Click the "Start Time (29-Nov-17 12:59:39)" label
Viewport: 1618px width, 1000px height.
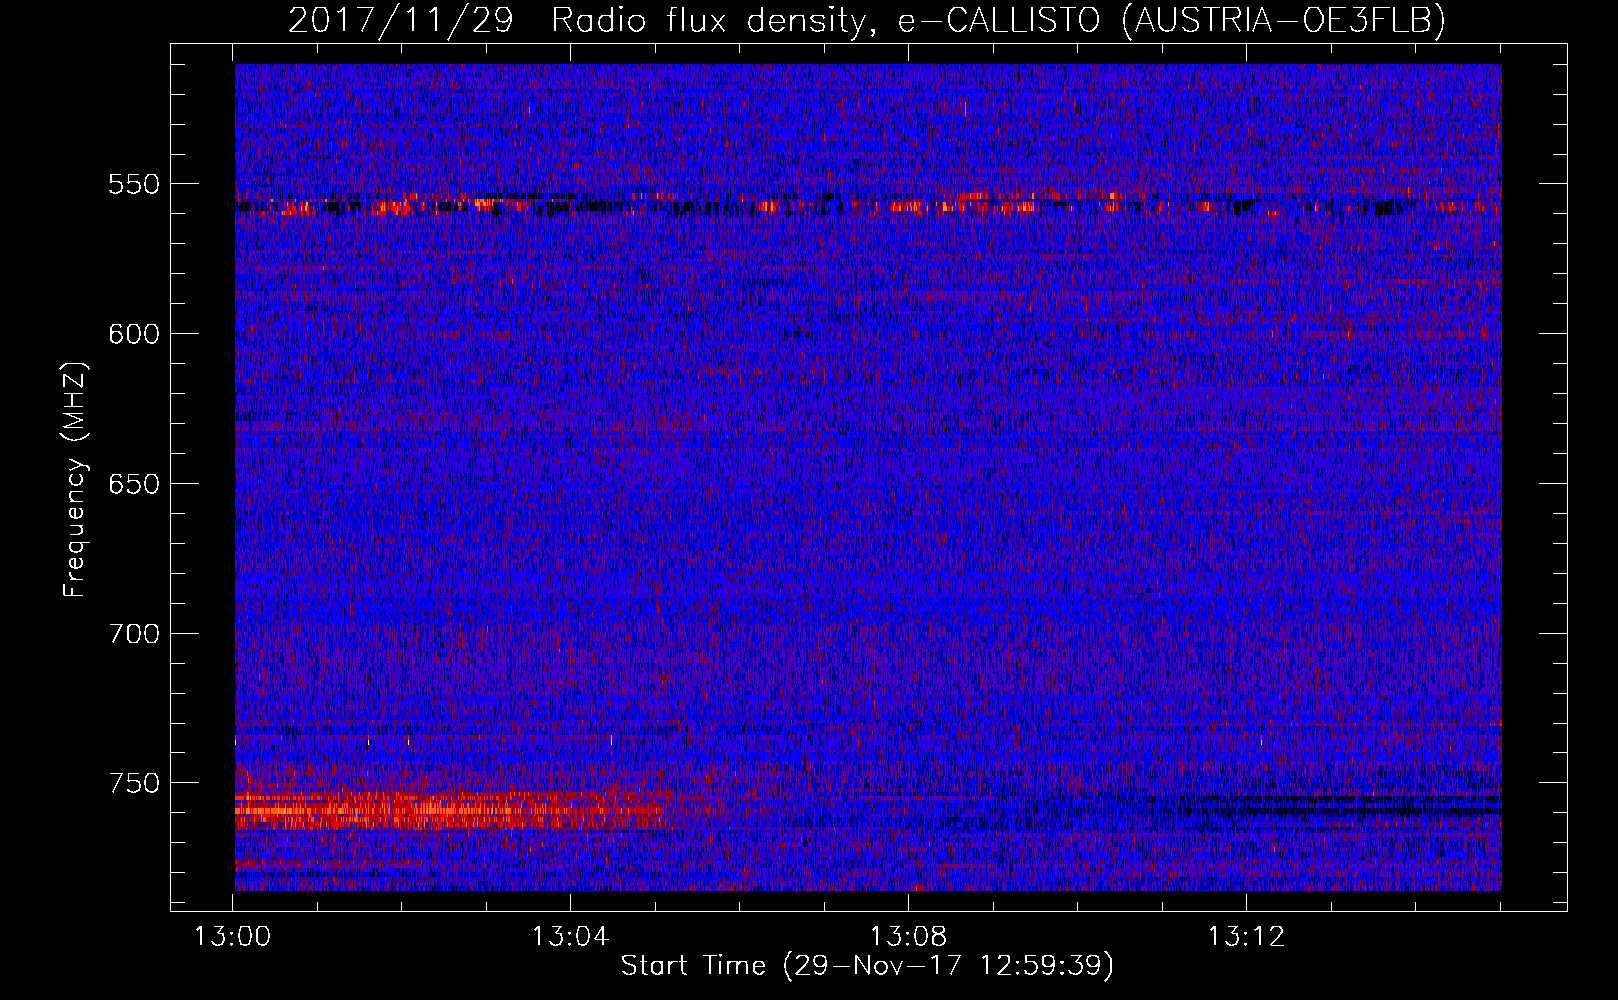click(867, 966)
